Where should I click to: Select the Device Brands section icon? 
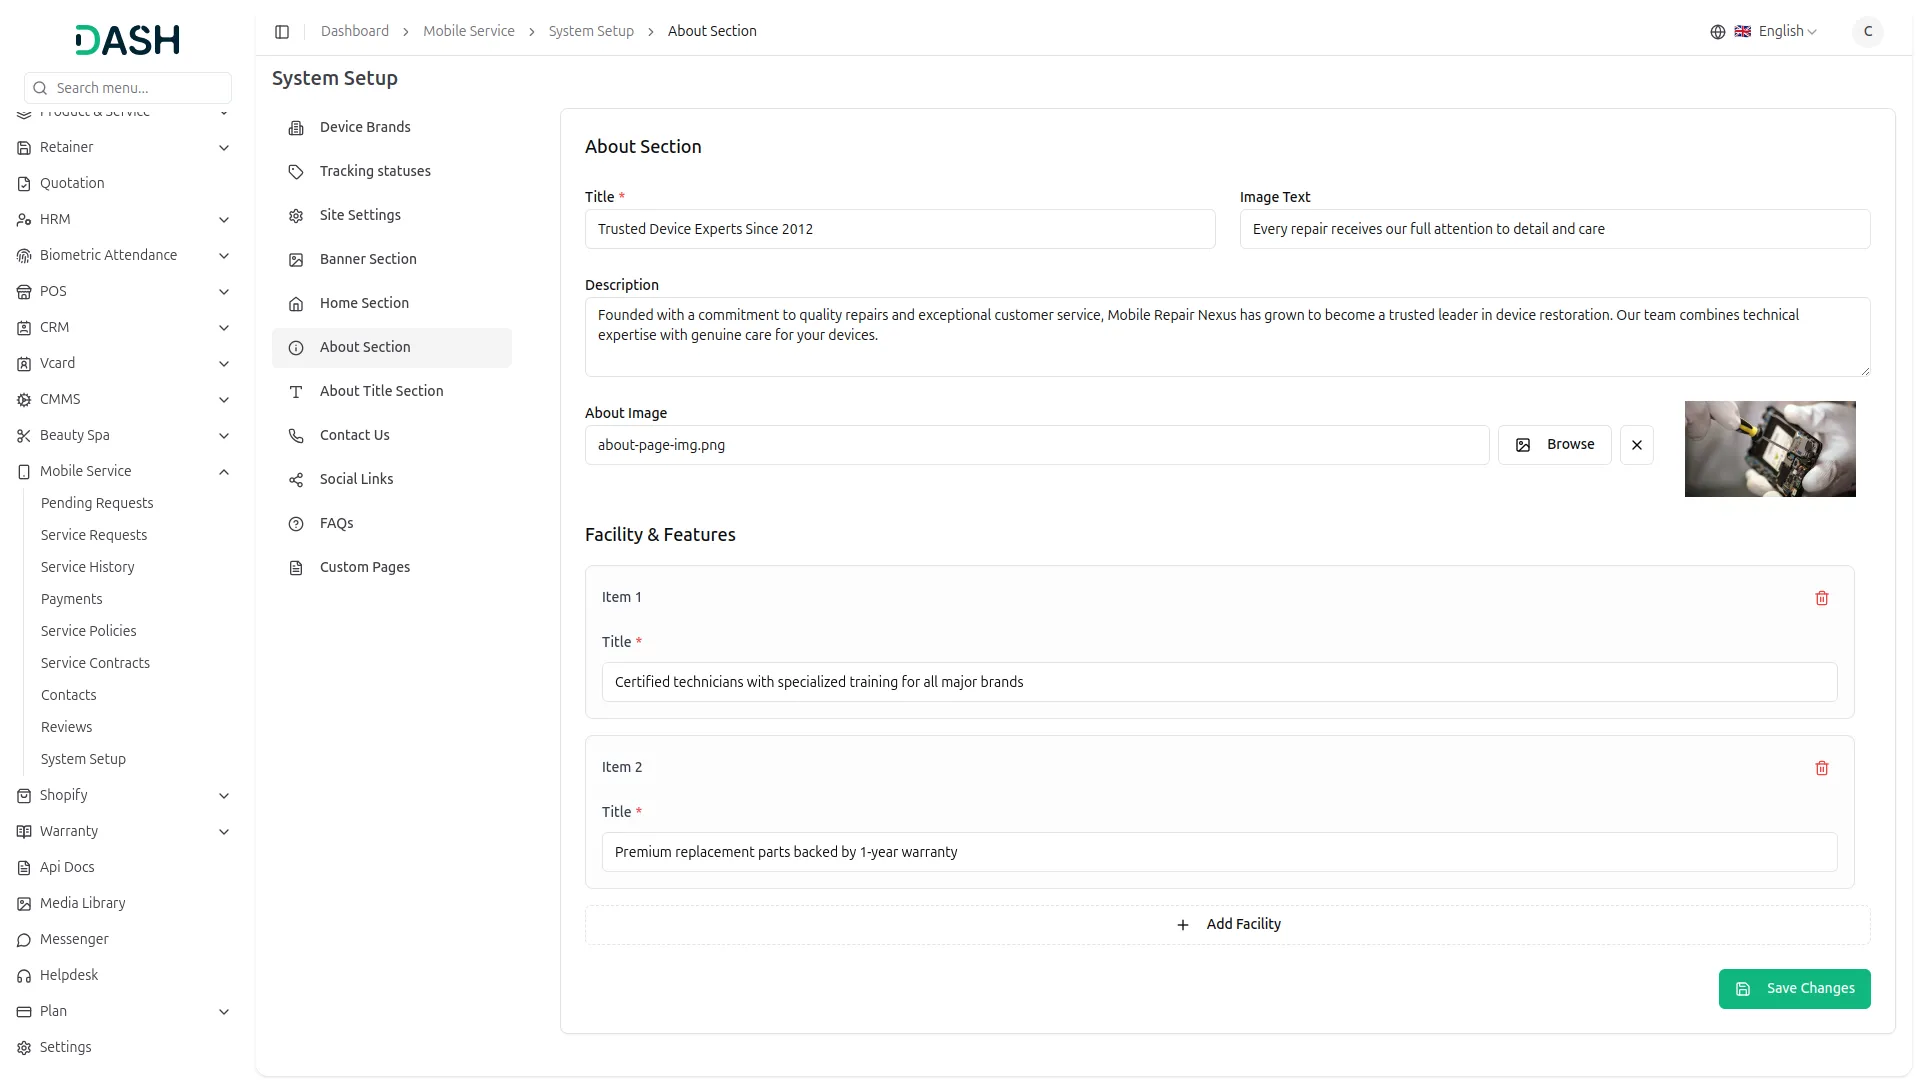tap(295, 128)
